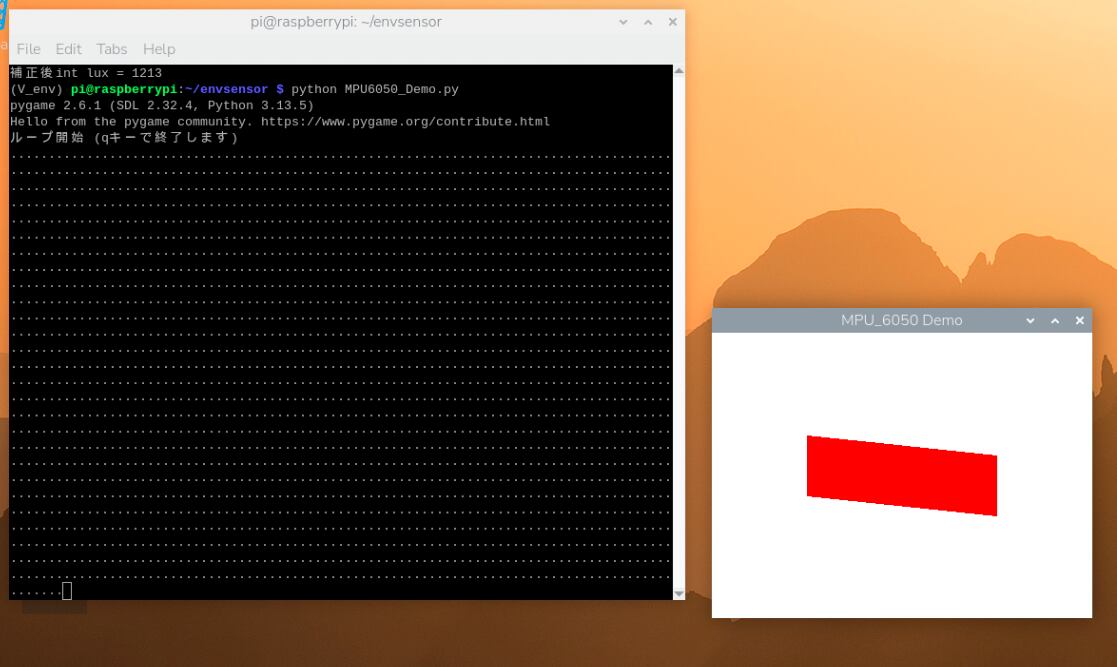Maximize the MPU_6050 Demo window
Viewport: 1117px width, 667px height.
1055,321
